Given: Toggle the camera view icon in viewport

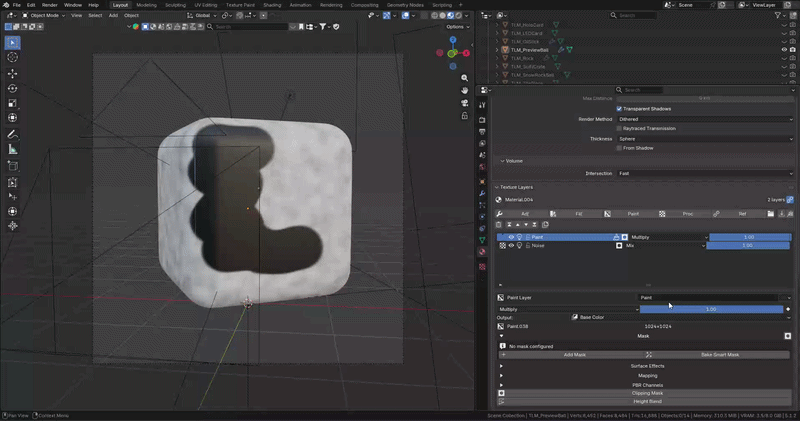Looking at the screenshot, I should tap(464, 103).
